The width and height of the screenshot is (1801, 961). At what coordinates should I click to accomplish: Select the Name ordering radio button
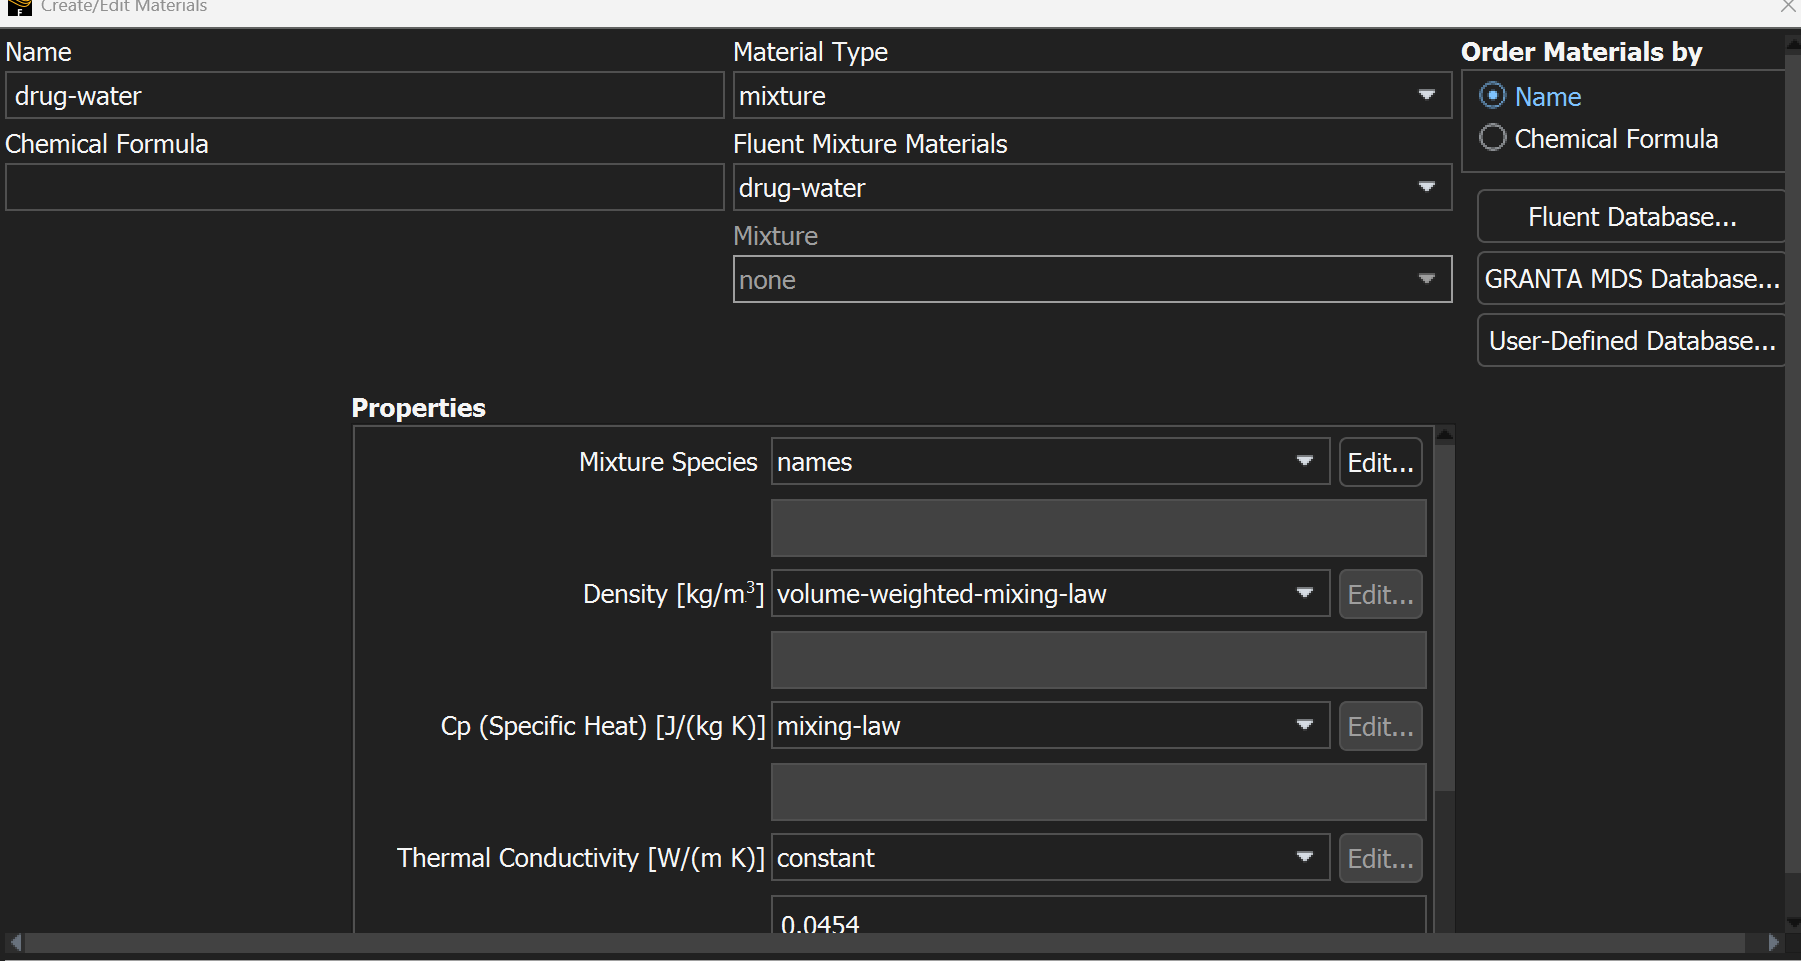1492,96
